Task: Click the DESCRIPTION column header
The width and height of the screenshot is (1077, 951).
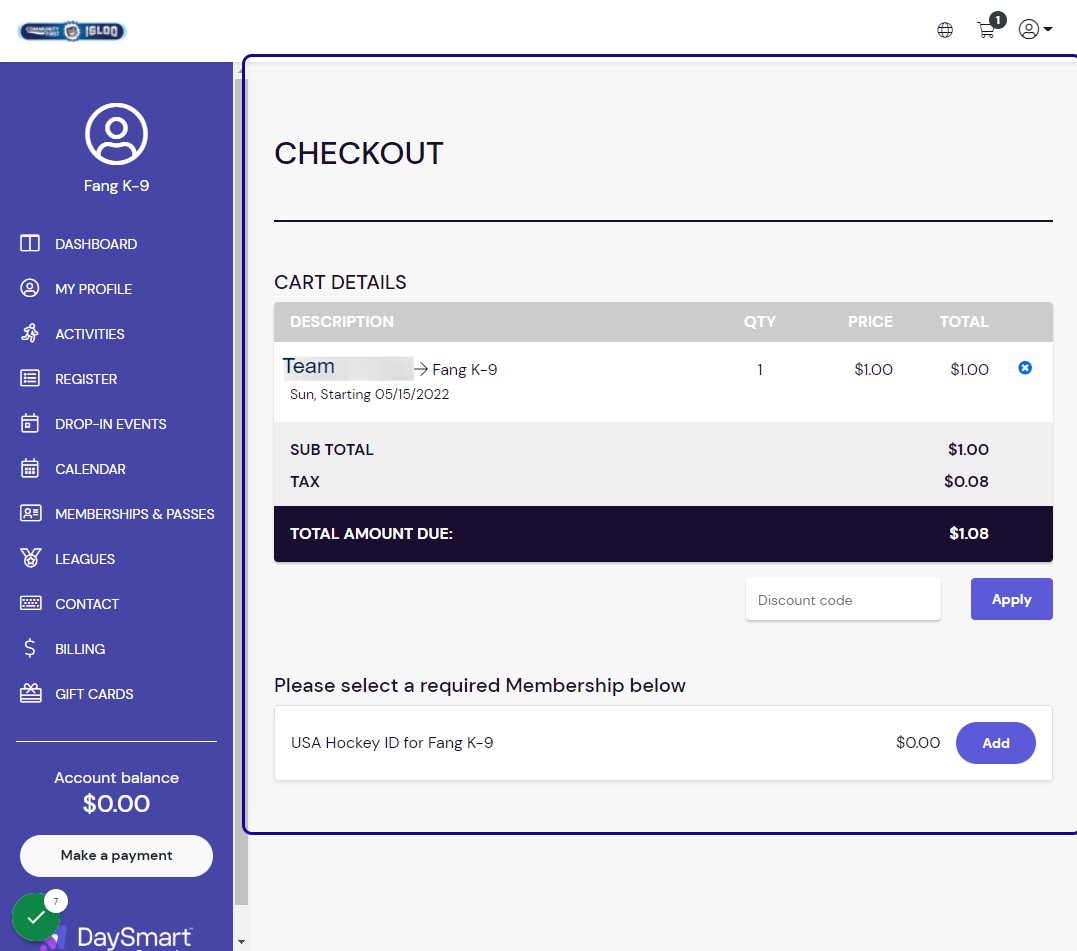Action: 341,321
